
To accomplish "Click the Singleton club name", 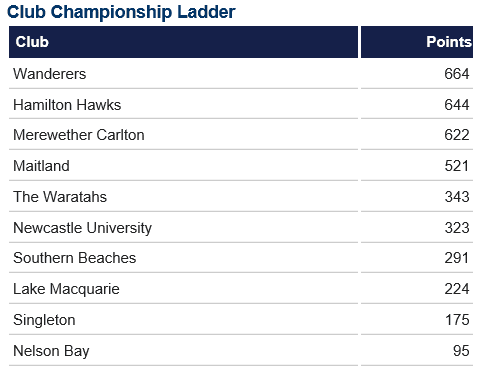I will 44,320.
